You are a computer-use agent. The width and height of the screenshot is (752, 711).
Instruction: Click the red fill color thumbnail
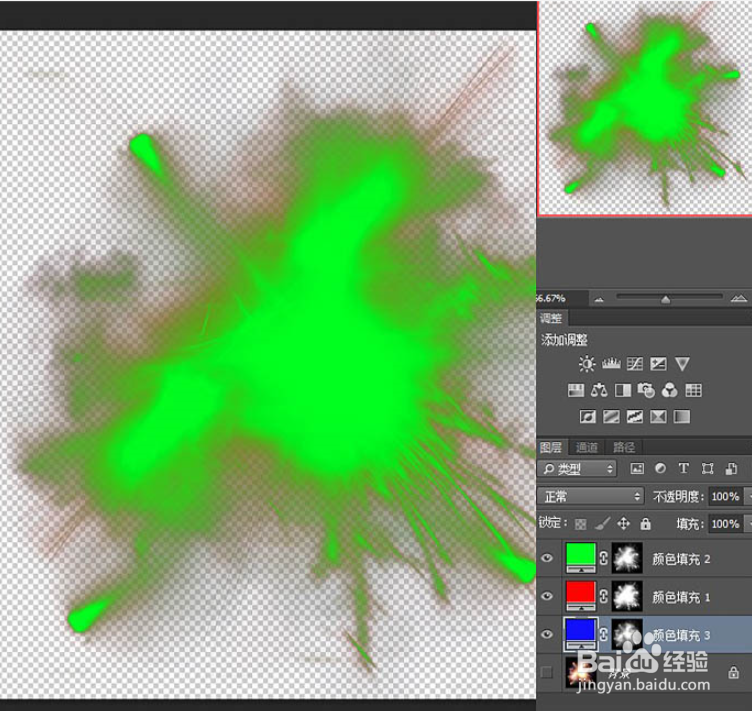click(581, 595)
